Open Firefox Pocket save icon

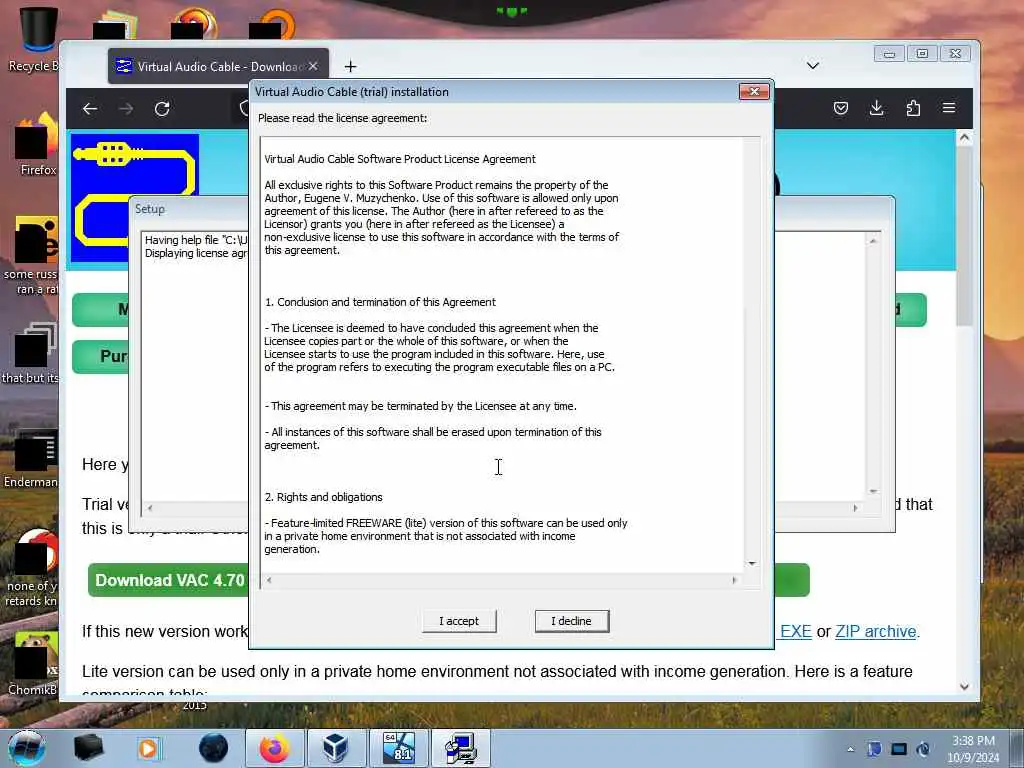(840, 108)
